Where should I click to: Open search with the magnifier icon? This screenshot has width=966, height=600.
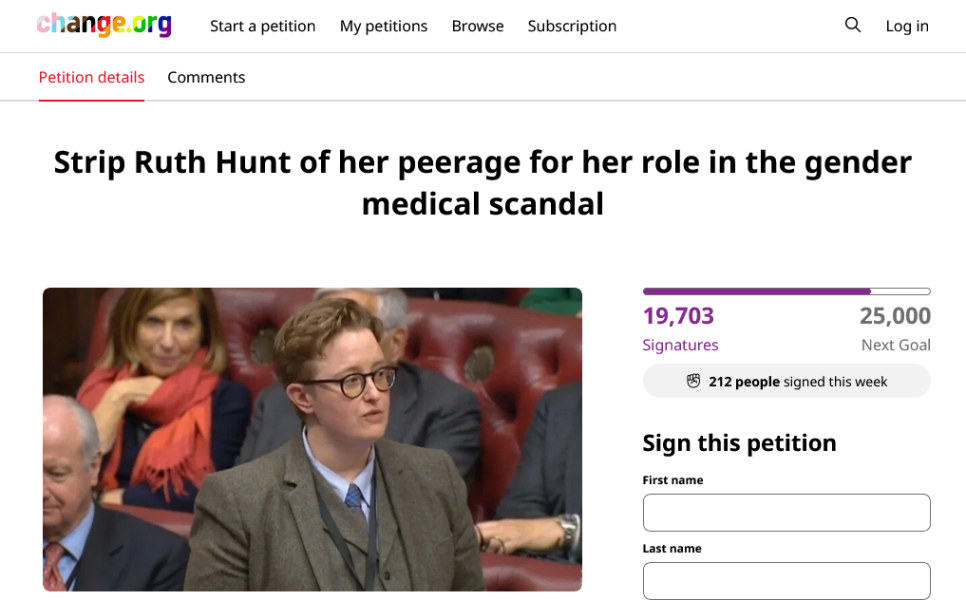[x=852, y=25]
